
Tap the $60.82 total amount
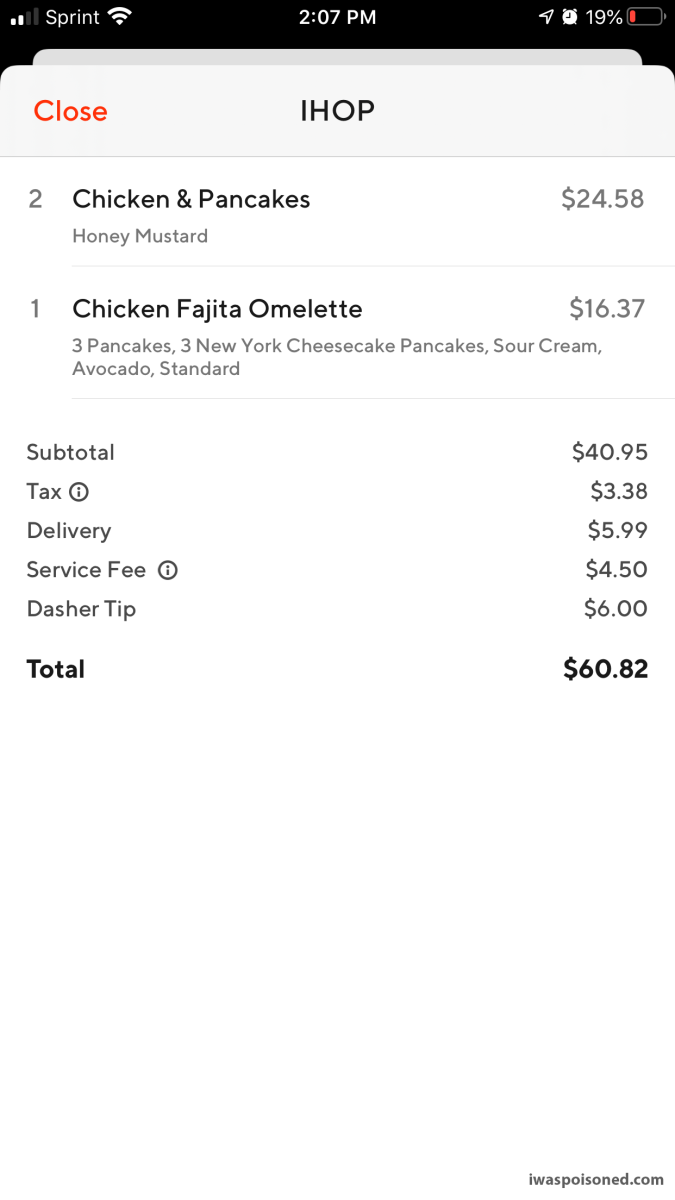[605, 669]
